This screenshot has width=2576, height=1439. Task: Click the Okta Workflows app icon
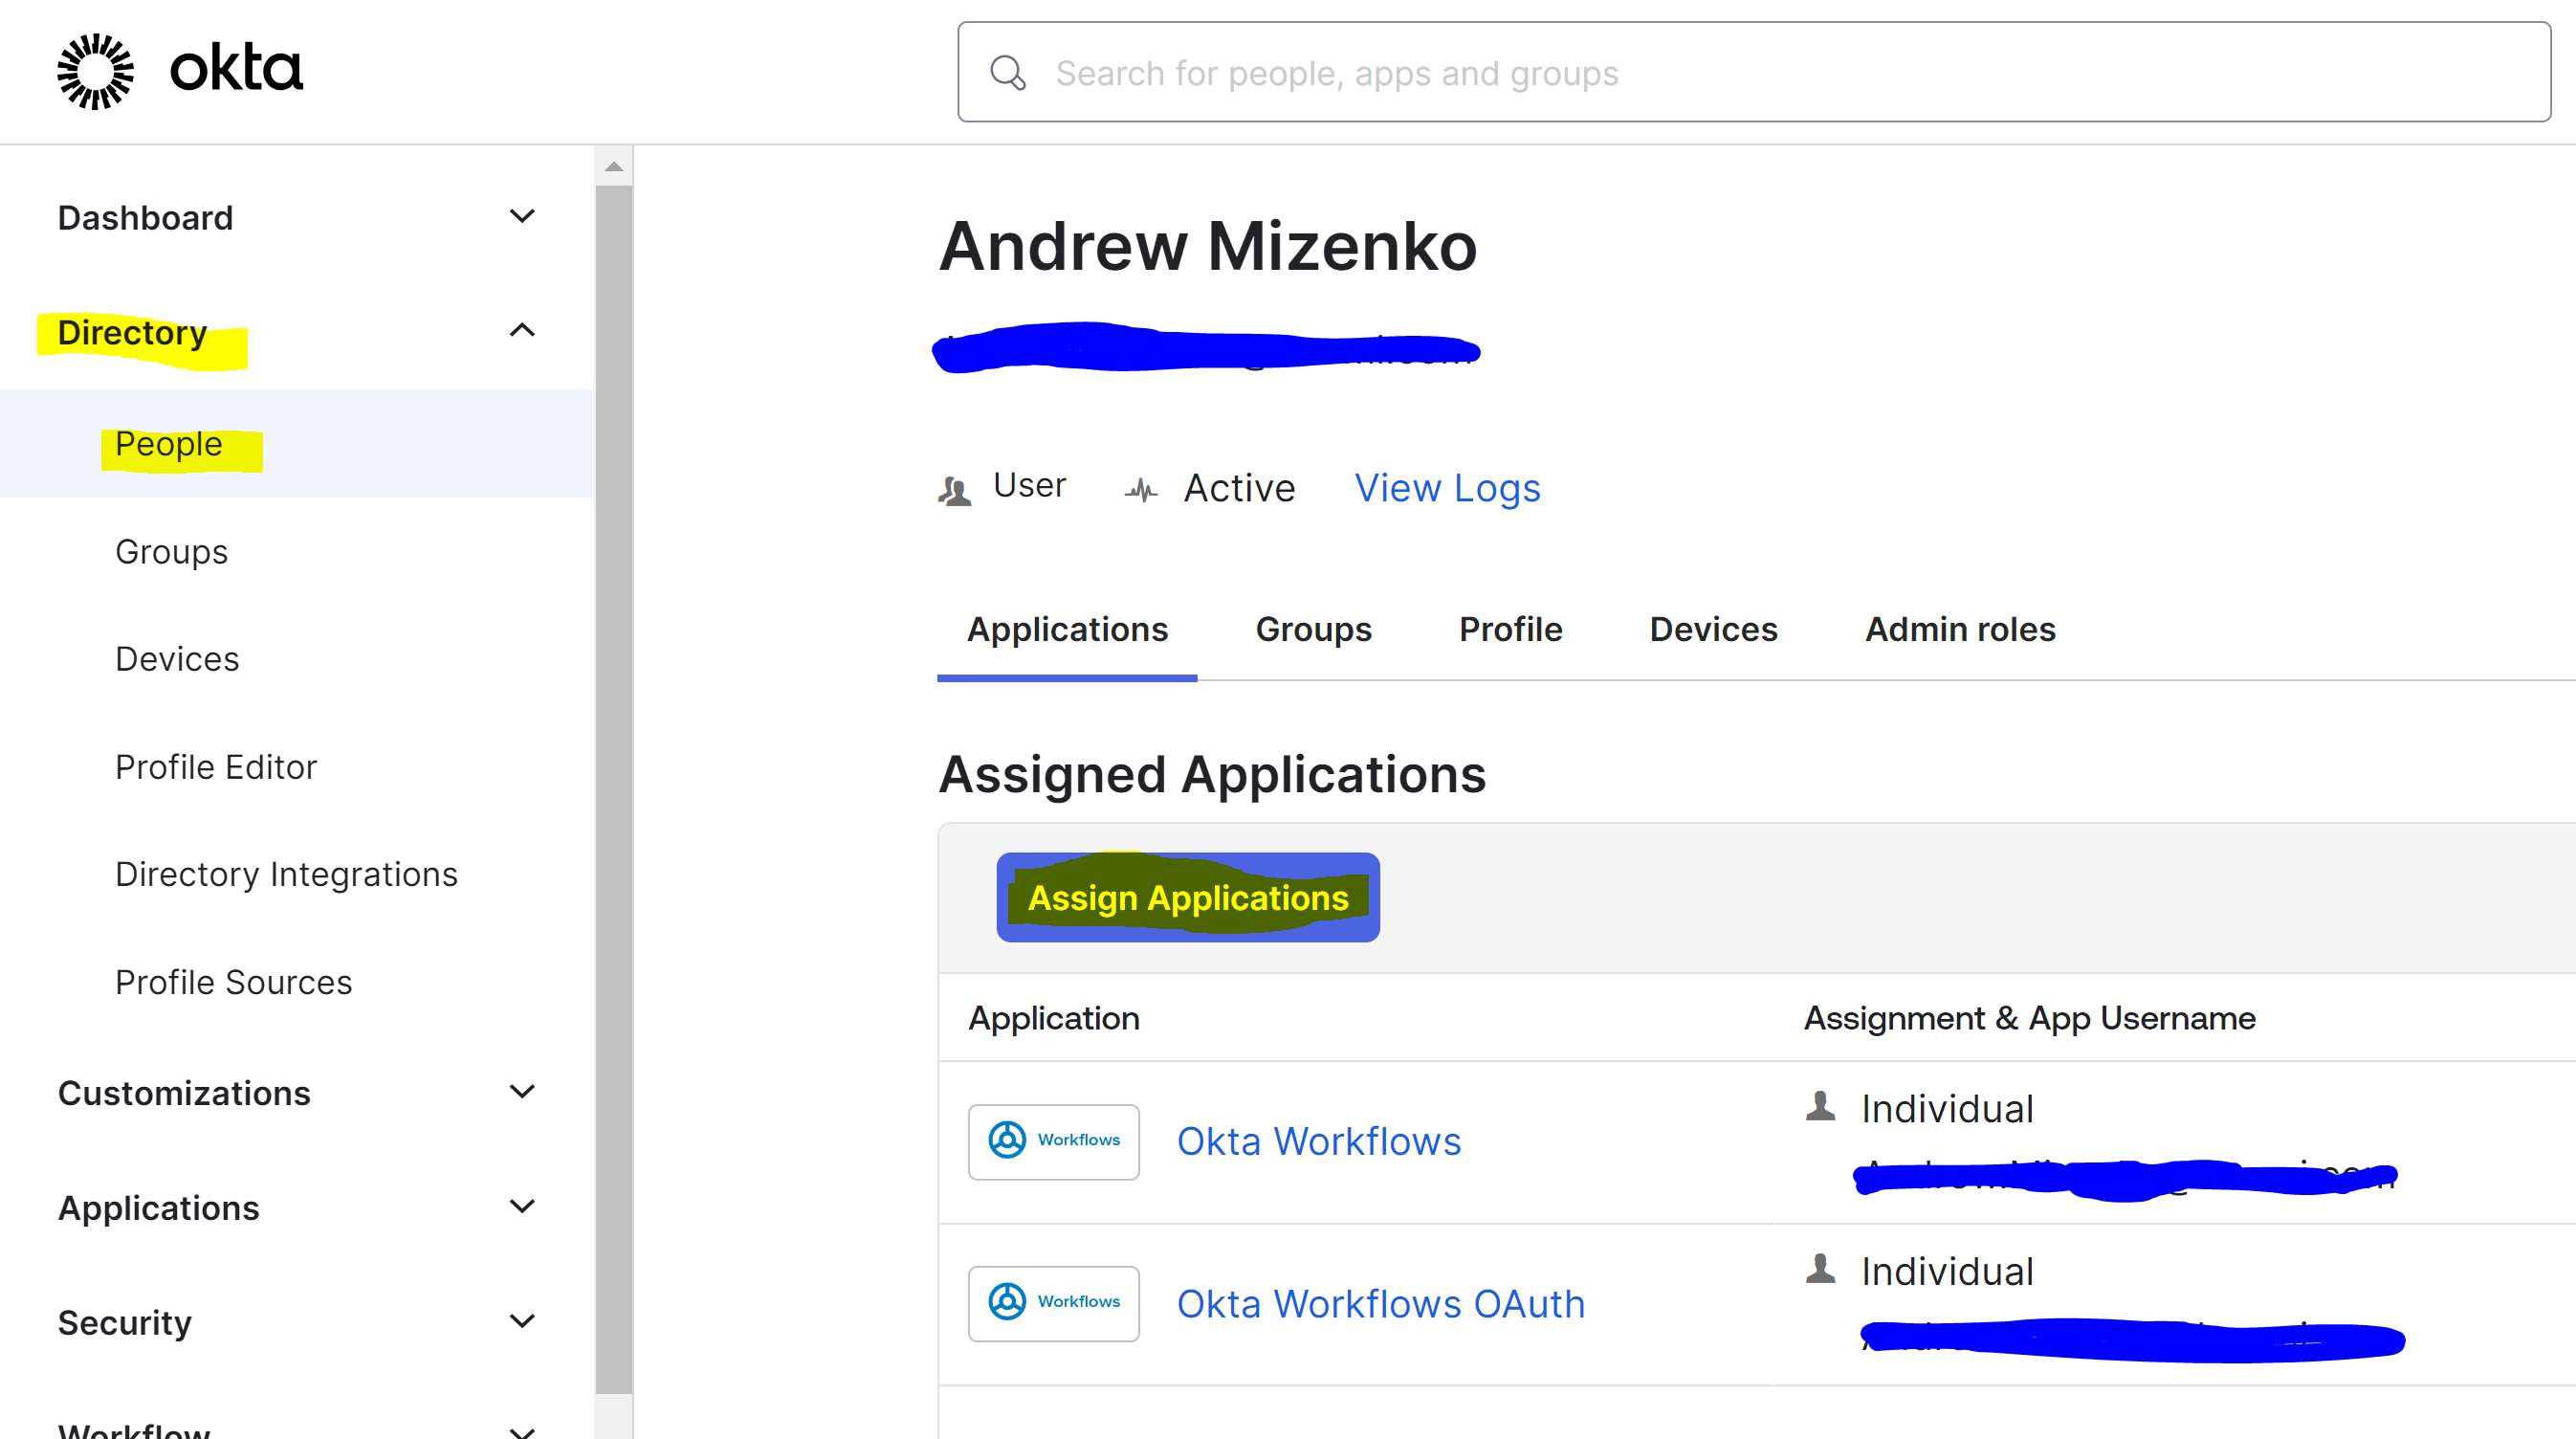(1053, 1141)
